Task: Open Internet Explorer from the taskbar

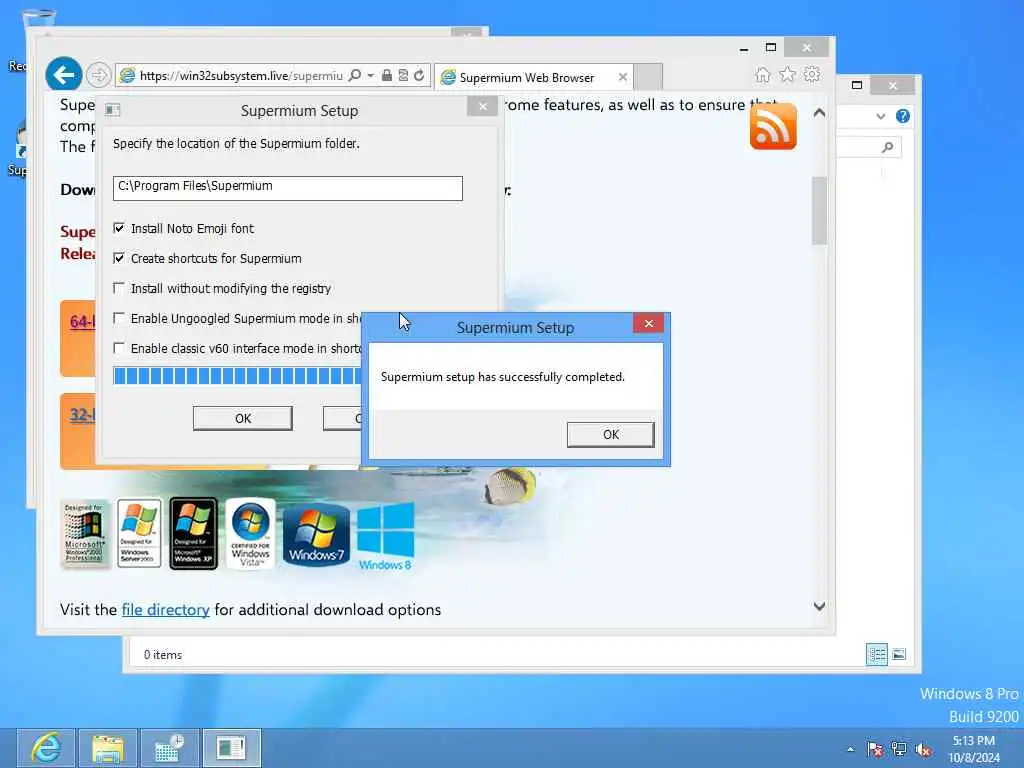Action: pyautogui.click(x=46, y=748)
